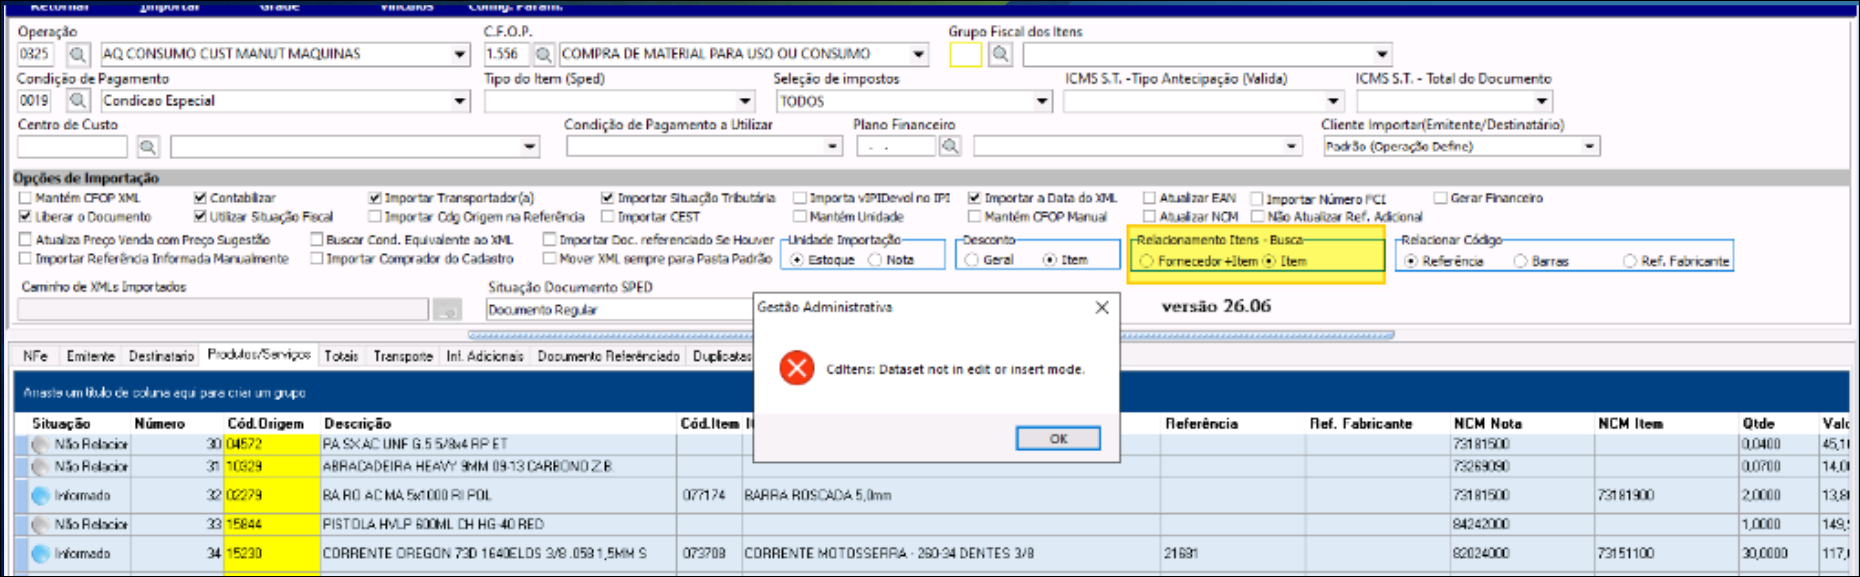This screenshot has width=1860, height=577.
Task: Open the C.F.O.P. description dropdown
Action: click(x=918, y=54)
